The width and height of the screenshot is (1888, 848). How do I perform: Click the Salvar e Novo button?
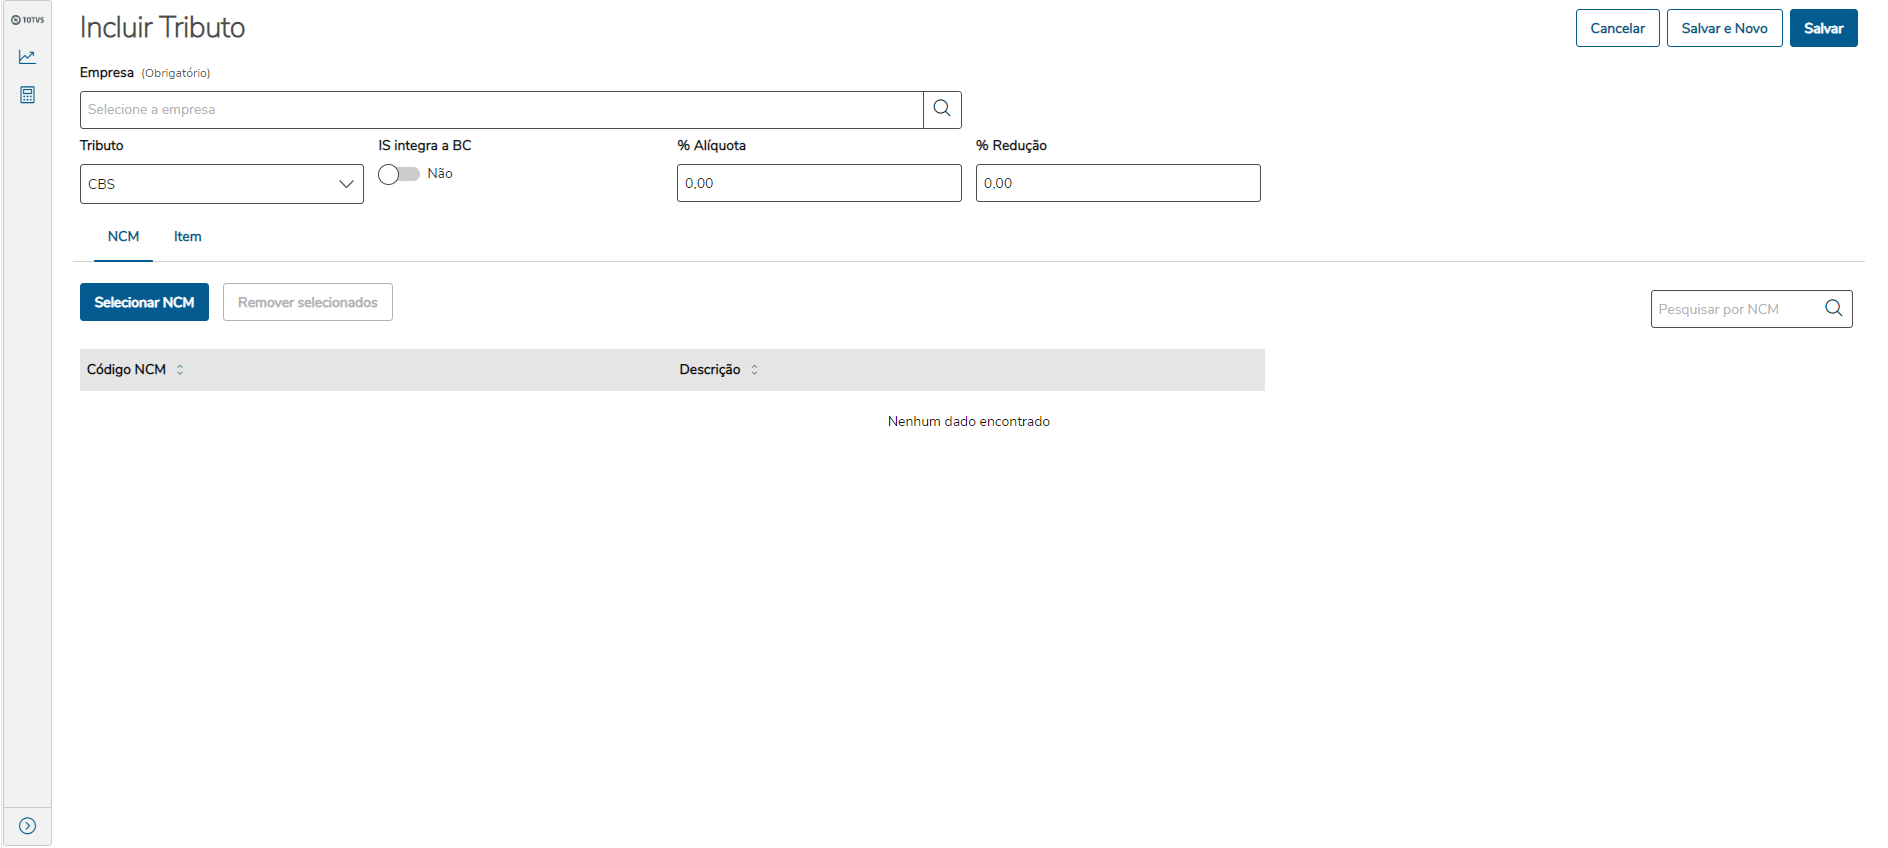pyautogui.click(x=1724, y=28)
